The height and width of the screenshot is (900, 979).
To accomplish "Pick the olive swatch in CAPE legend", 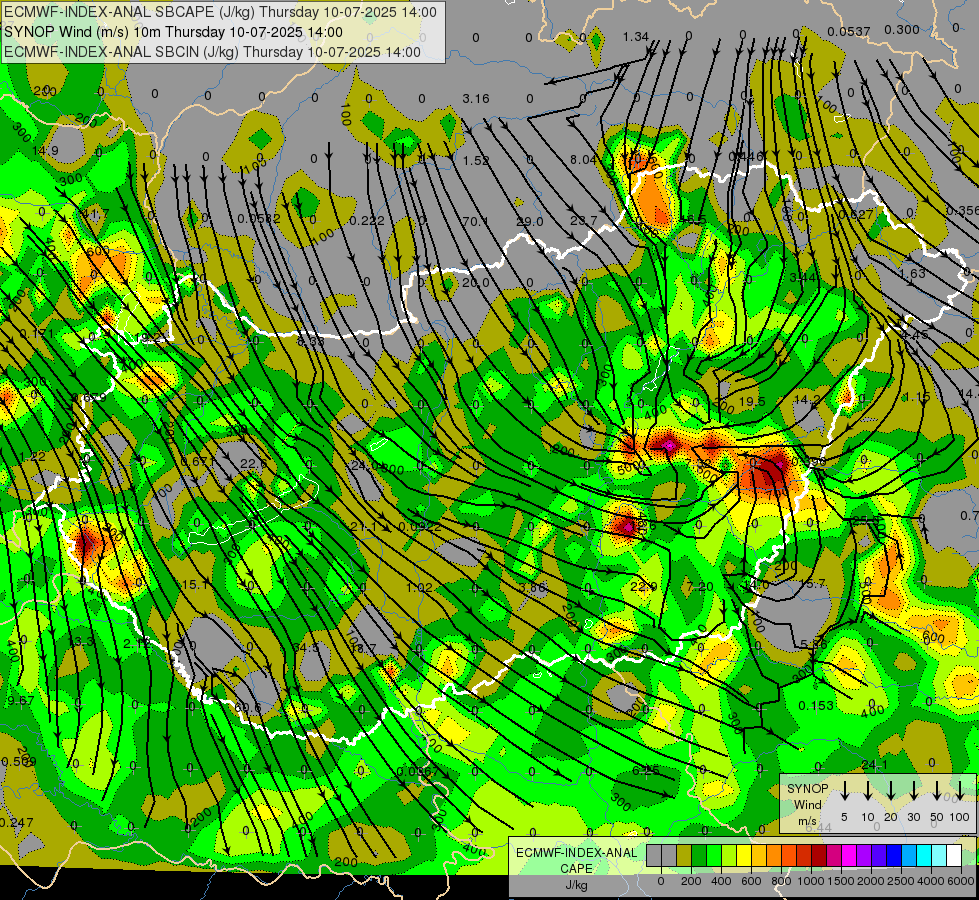I will [684, 856].
